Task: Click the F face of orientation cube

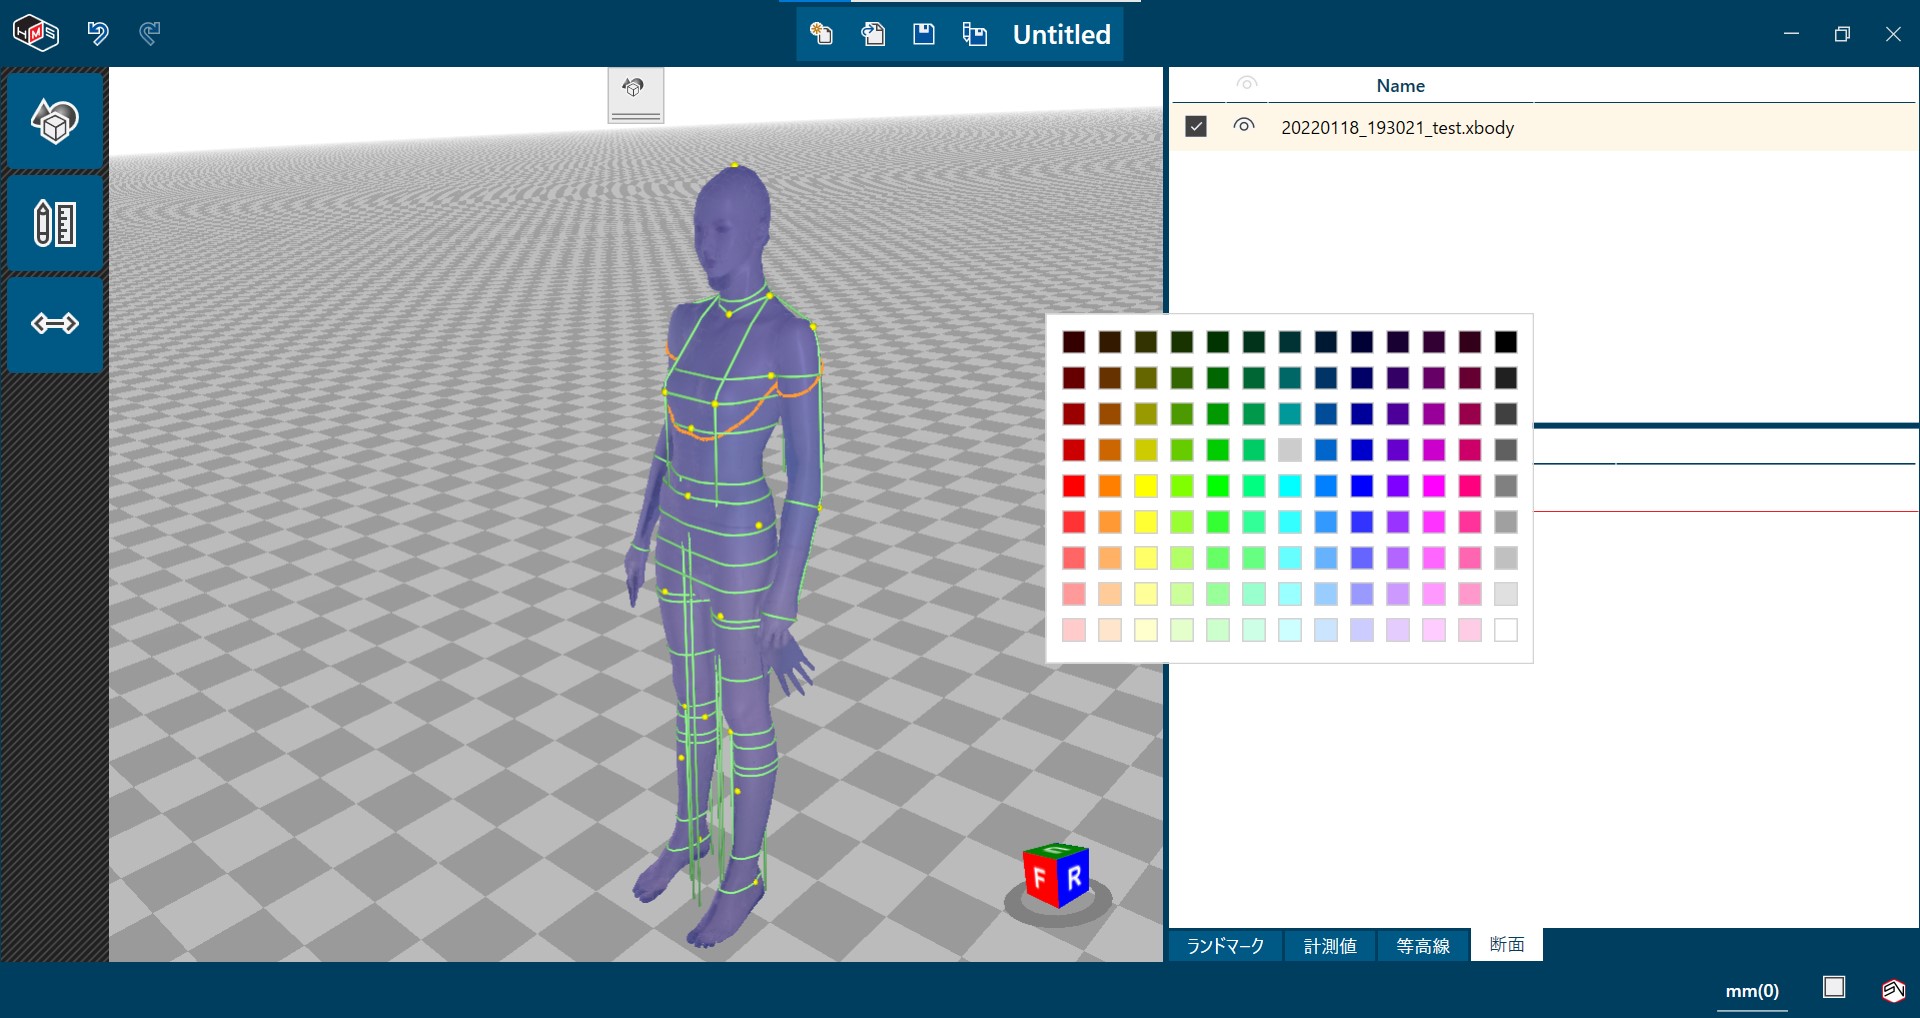Action: (x=1040, y=879)
